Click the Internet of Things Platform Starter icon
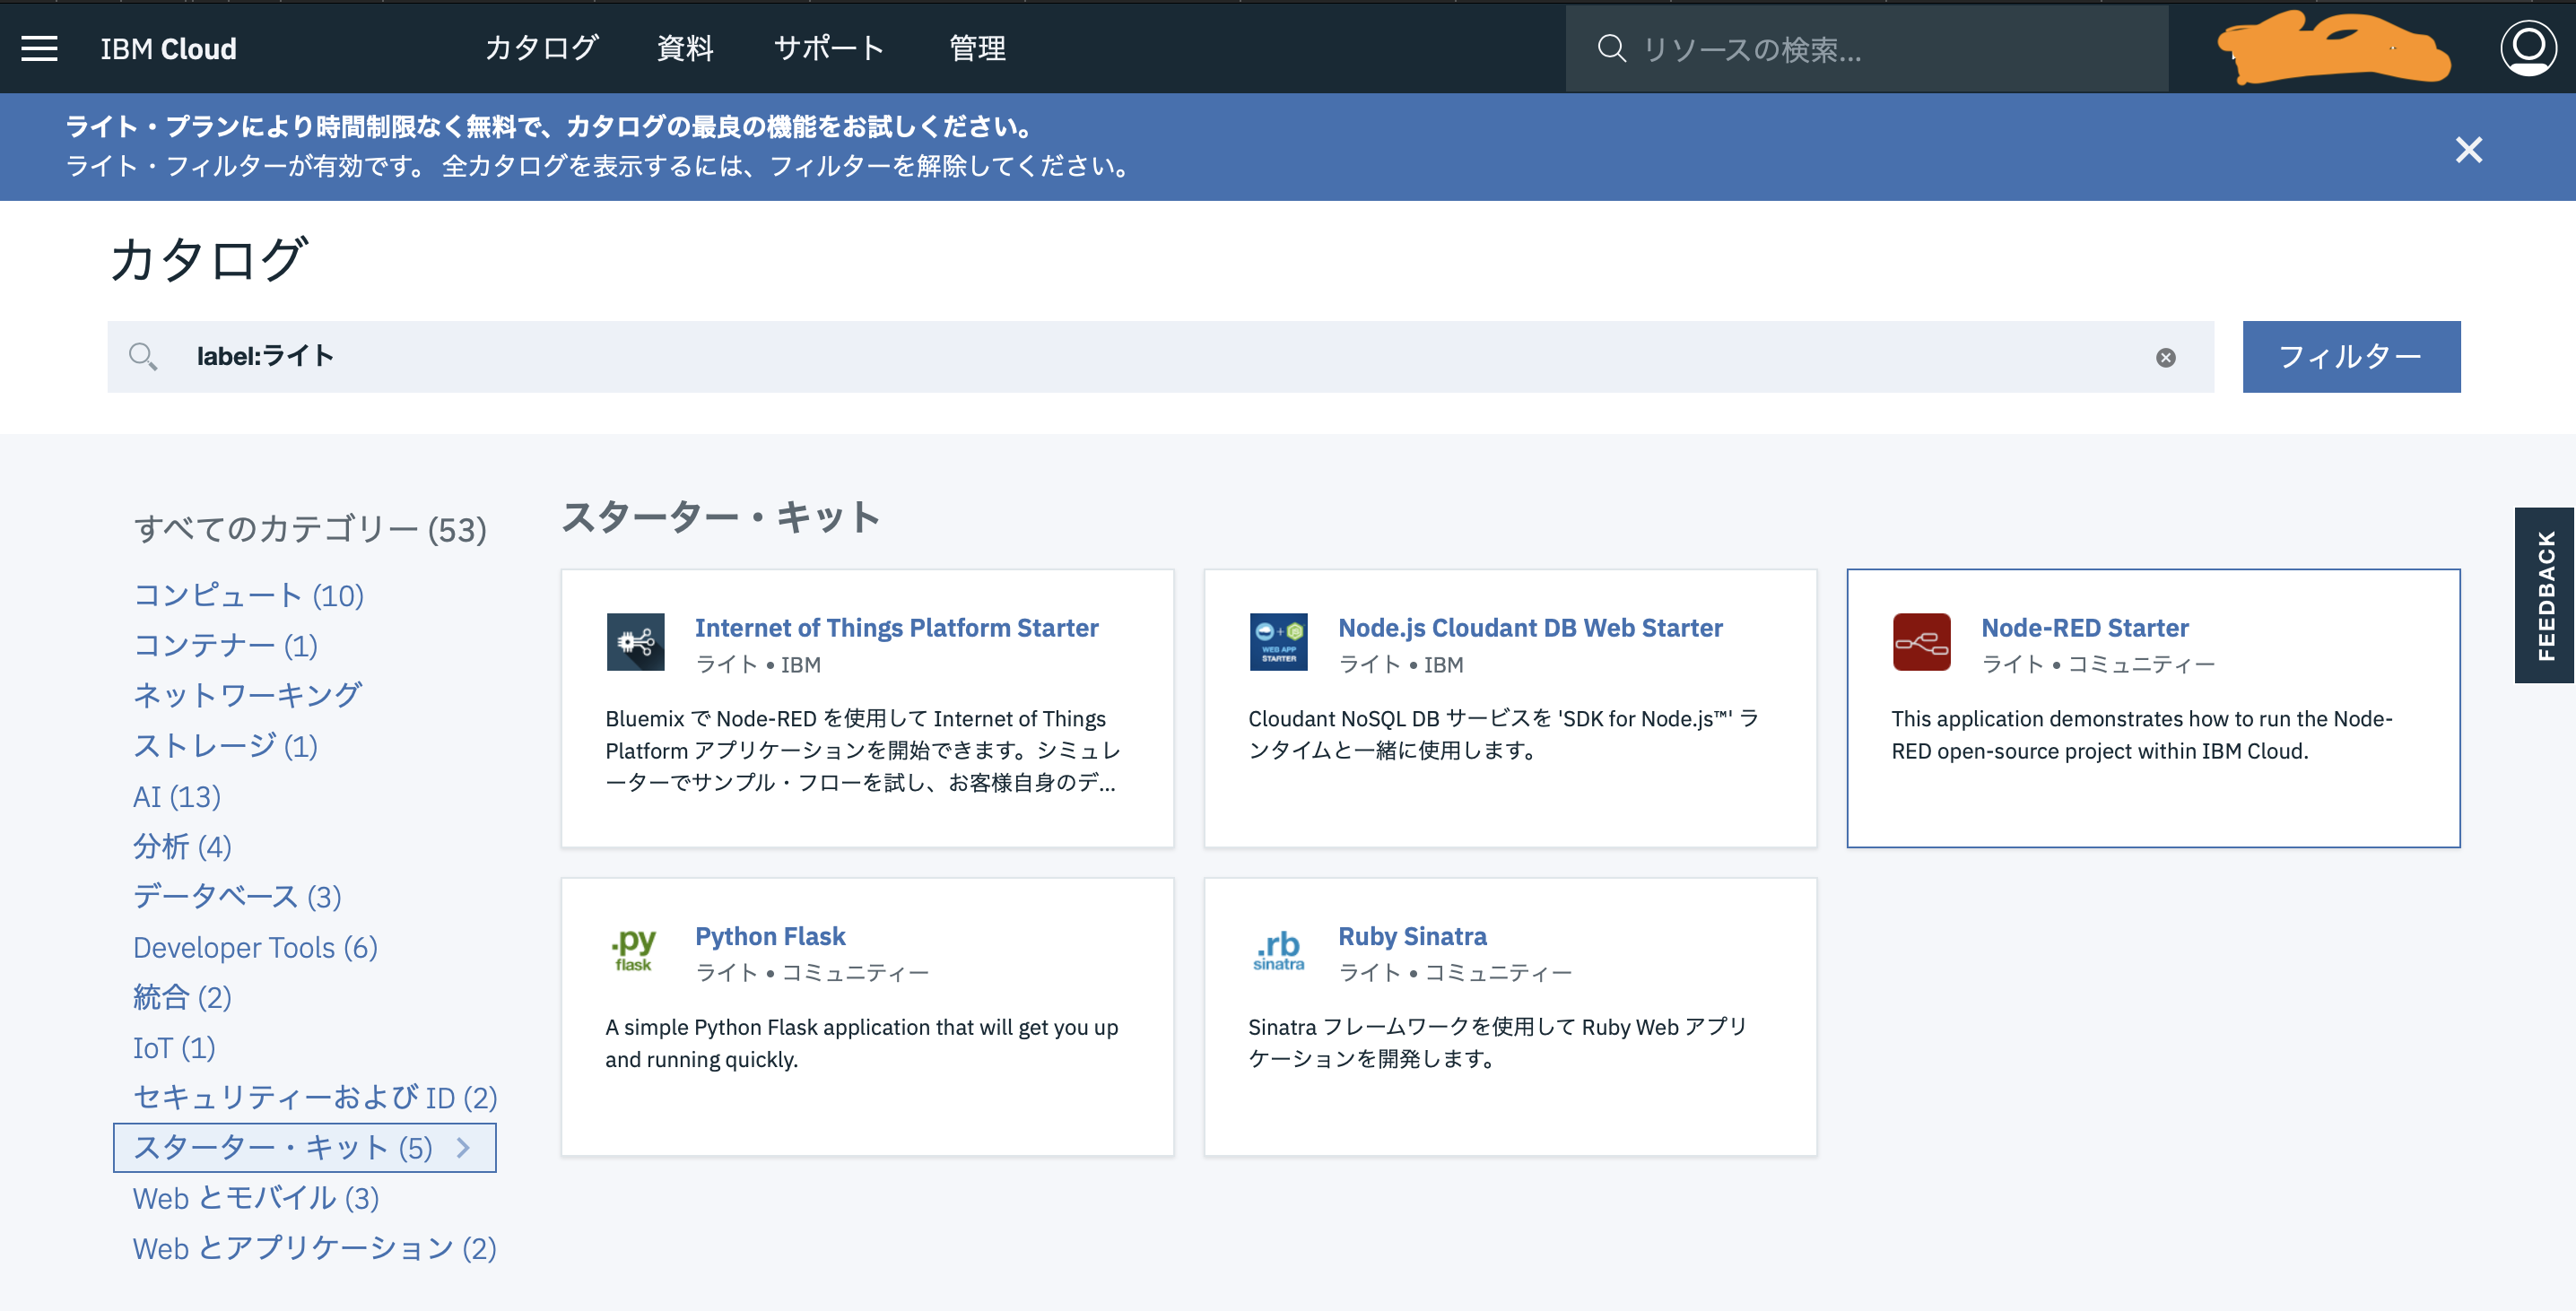 coord(635,642)
